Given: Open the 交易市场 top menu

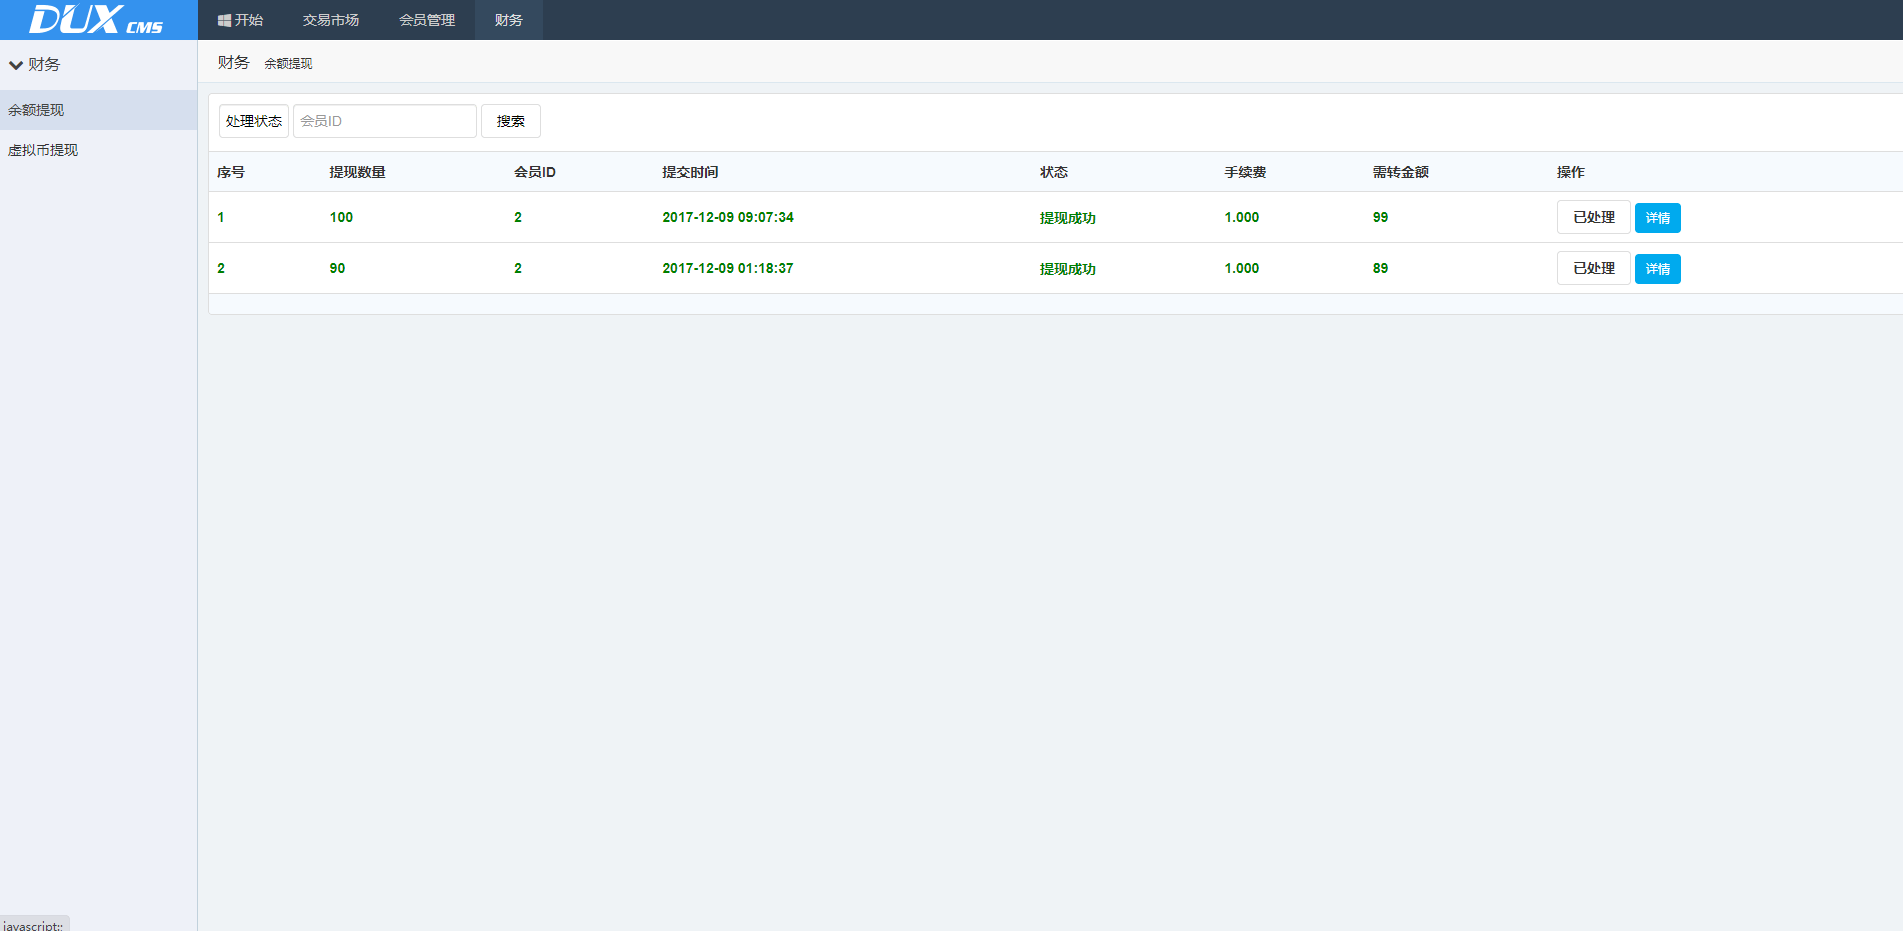Looking at the screenshot, I should click(x=331, y=20).
